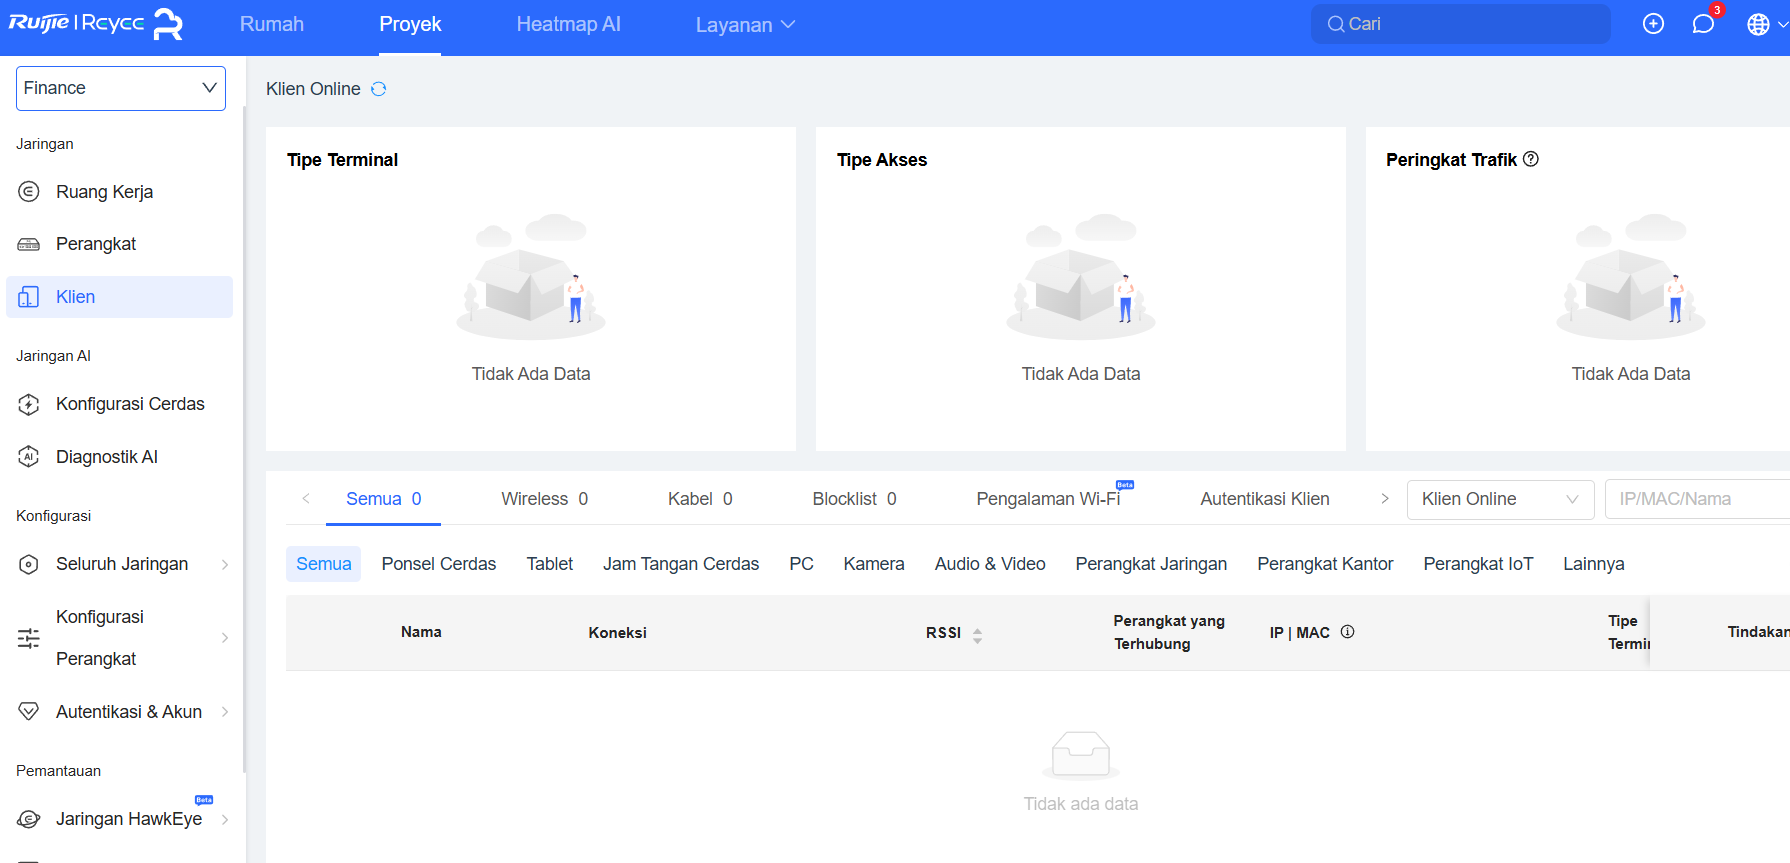This screenshot has width=1790, height=863.
Task: Click the refresh icon beside Klien Online
Action: (379, 89)
